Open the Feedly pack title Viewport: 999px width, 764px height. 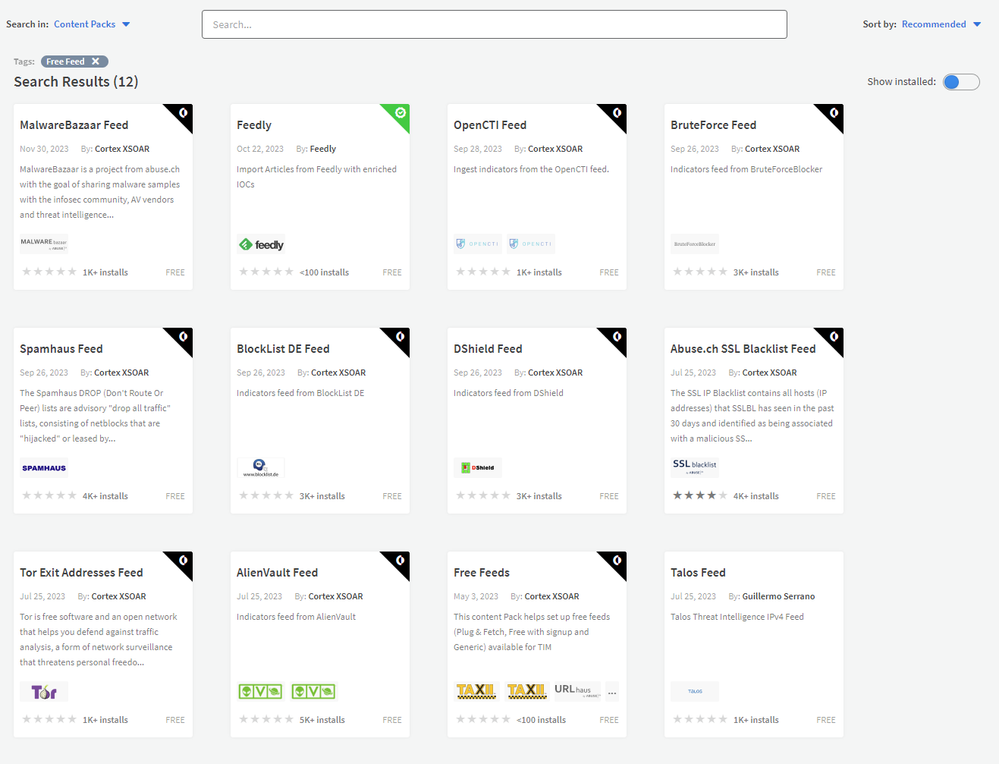tap(254, 125)
